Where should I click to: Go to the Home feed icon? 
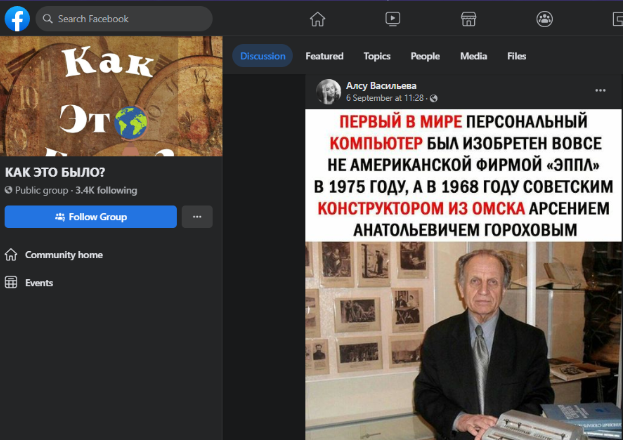(x=318, y=19)
